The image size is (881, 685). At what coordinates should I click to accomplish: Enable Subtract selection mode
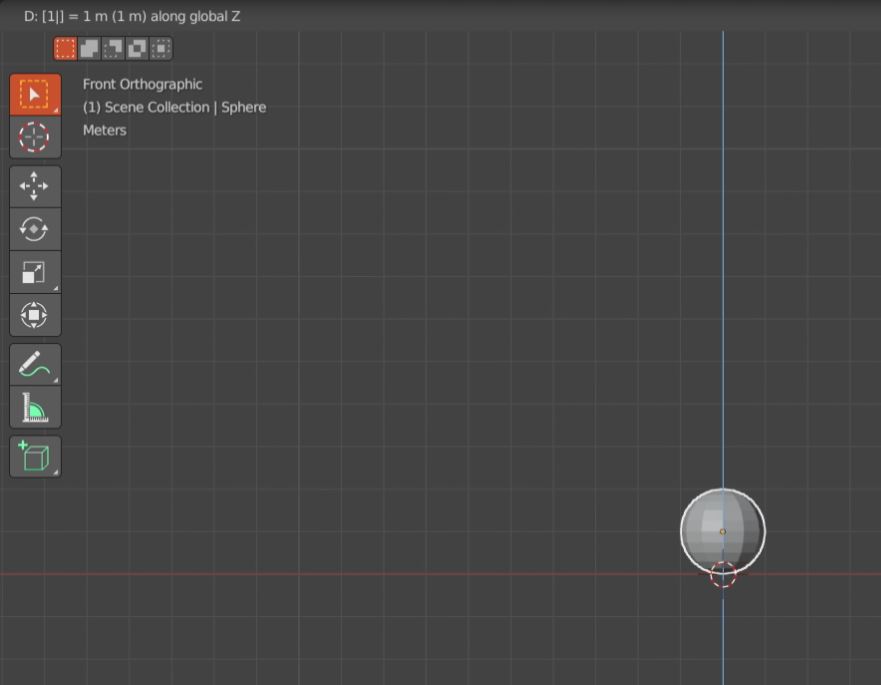(112, 48)
